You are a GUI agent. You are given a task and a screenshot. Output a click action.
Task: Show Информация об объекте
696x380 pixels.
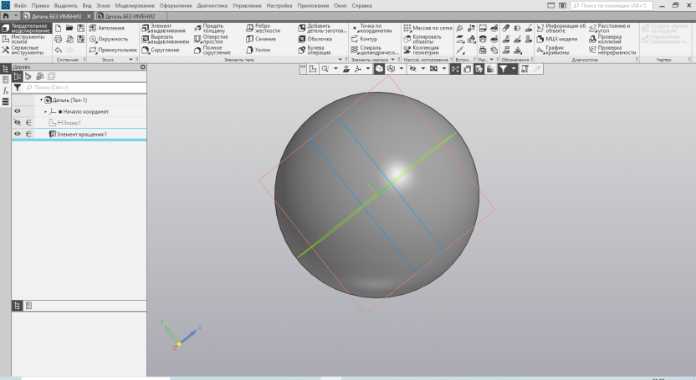tap(561, 28)
